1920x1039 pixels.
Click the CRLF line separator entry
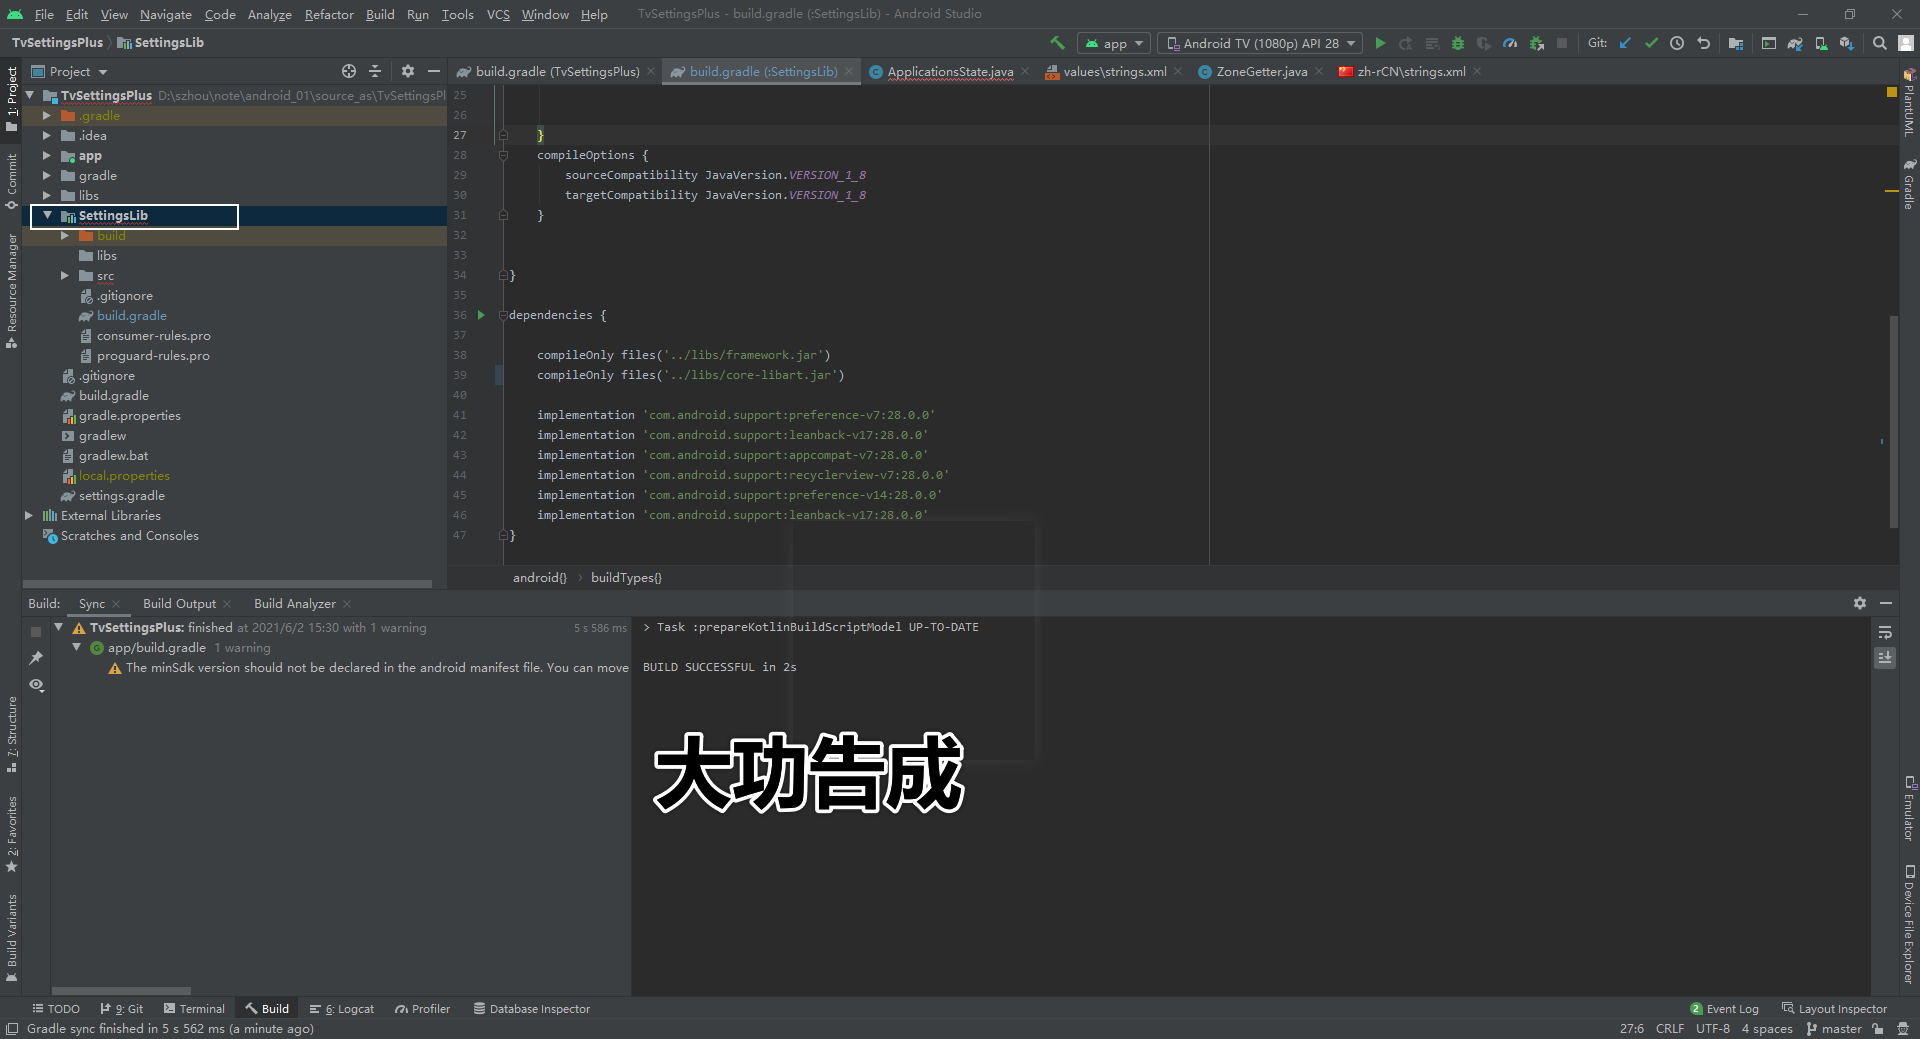[x=1669, y=1029]
